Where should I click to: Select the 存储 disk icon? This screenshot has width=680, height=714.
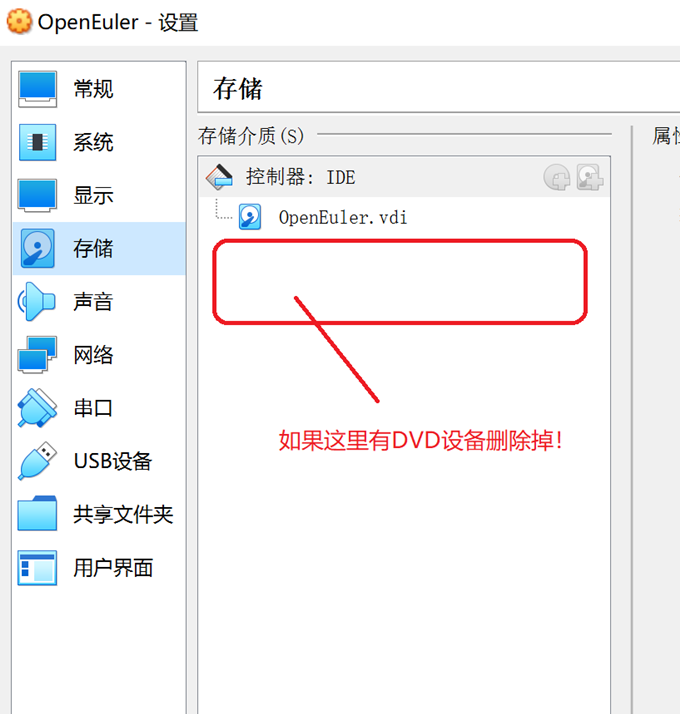37,249
